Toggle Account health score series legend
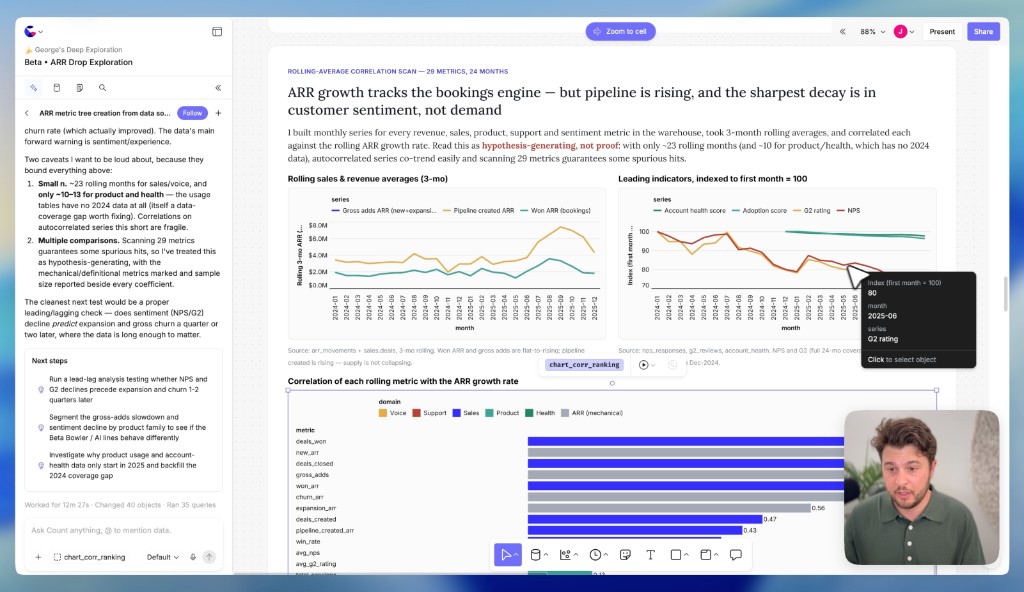1024x592 pixels. (x=689, y=210)
